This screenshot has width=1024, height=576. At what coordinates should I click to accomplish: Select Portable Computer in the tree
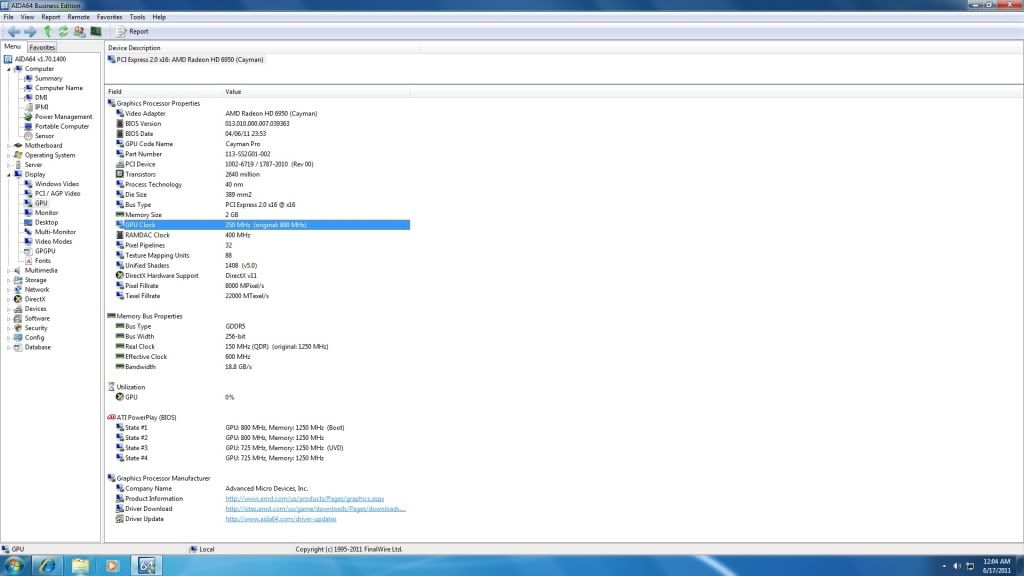click(62, 127)
